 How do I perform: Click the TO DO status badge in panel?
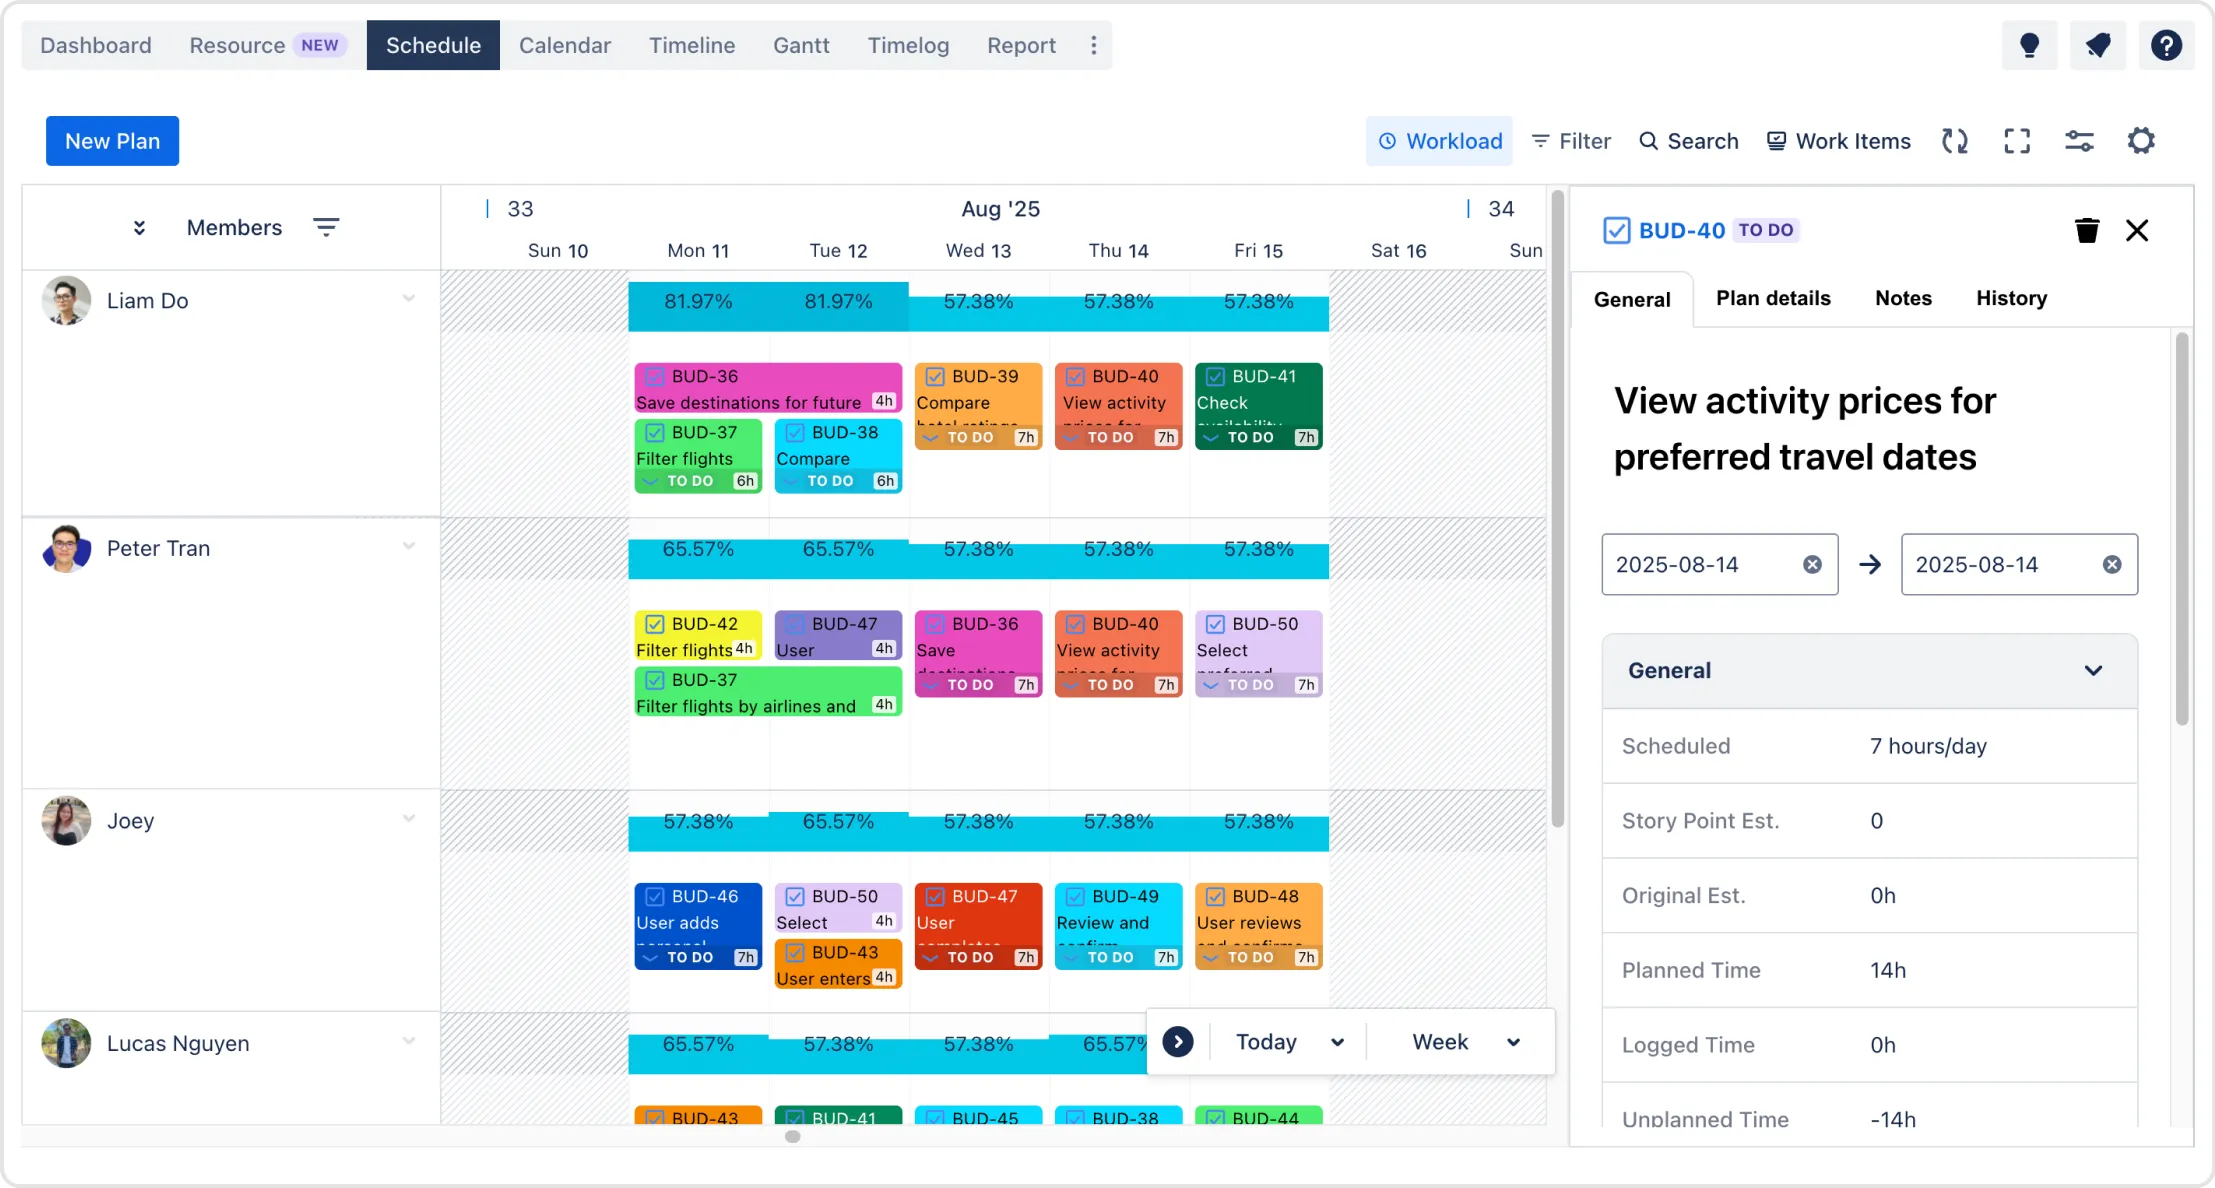[x=1766, y=230]
